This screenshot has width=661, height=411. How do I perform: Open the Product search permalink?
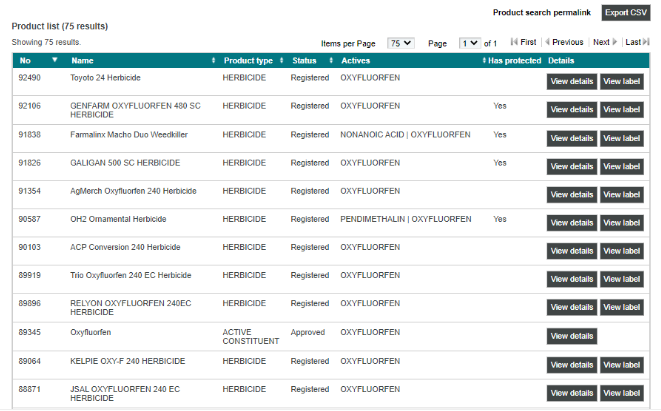(x=542, y=13)
